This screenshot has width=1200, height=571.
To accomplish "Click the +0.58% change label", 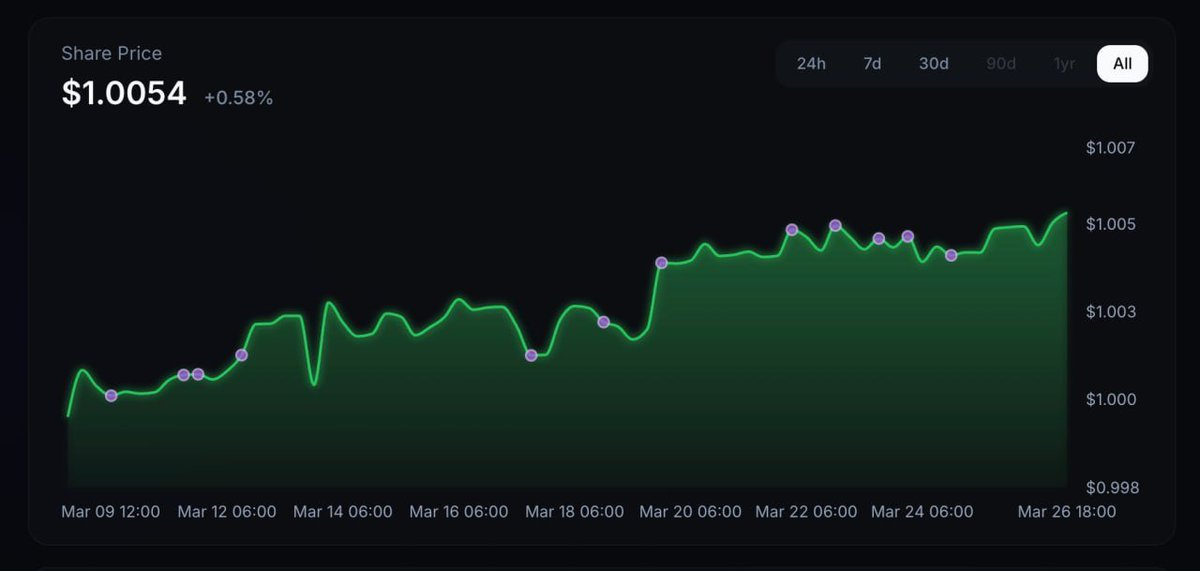I will click(238, 98).
